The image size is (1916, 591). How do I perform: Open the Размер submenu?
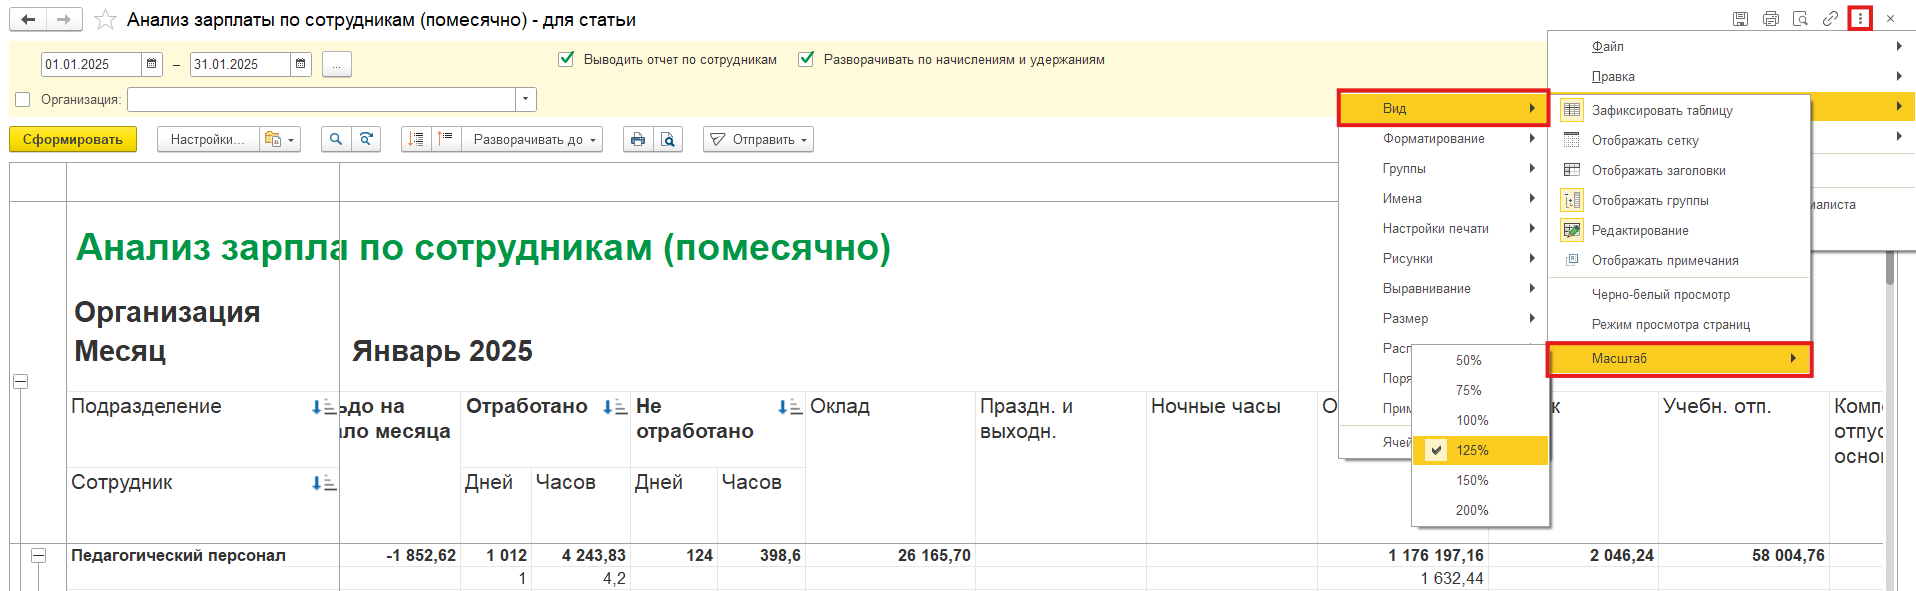coord(1443,318)
